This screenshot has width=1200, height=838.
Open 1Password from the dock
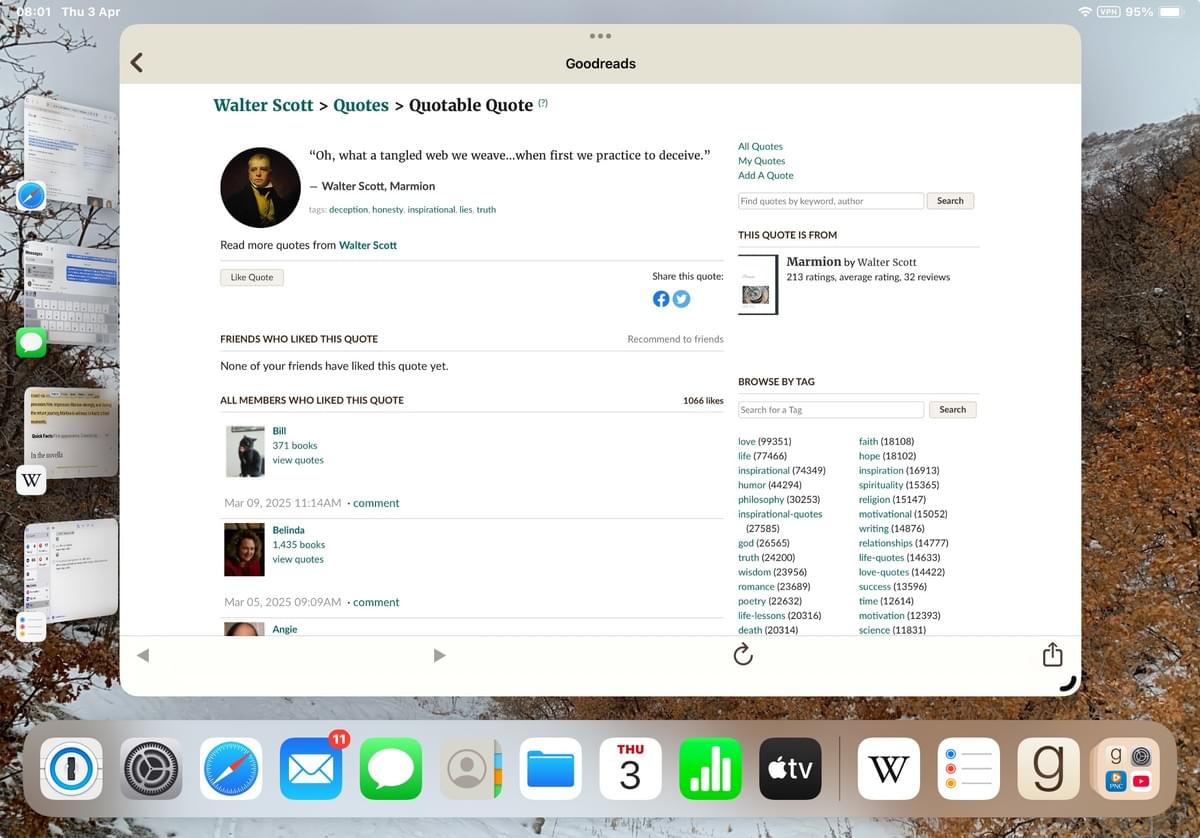click(x=71, y=768)
